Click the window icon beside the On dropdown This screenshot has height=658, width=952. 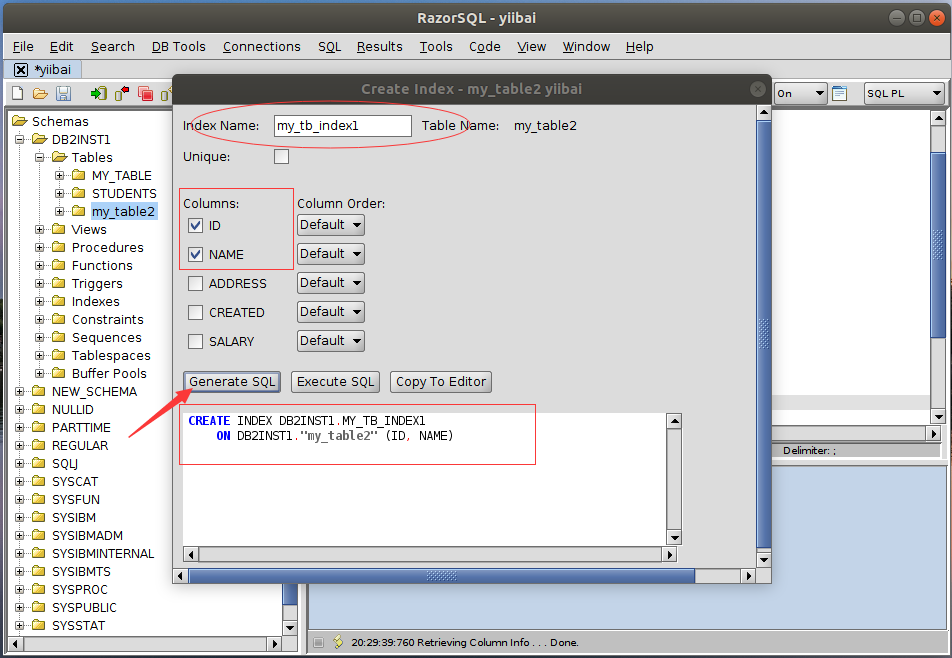coord(840,93)
